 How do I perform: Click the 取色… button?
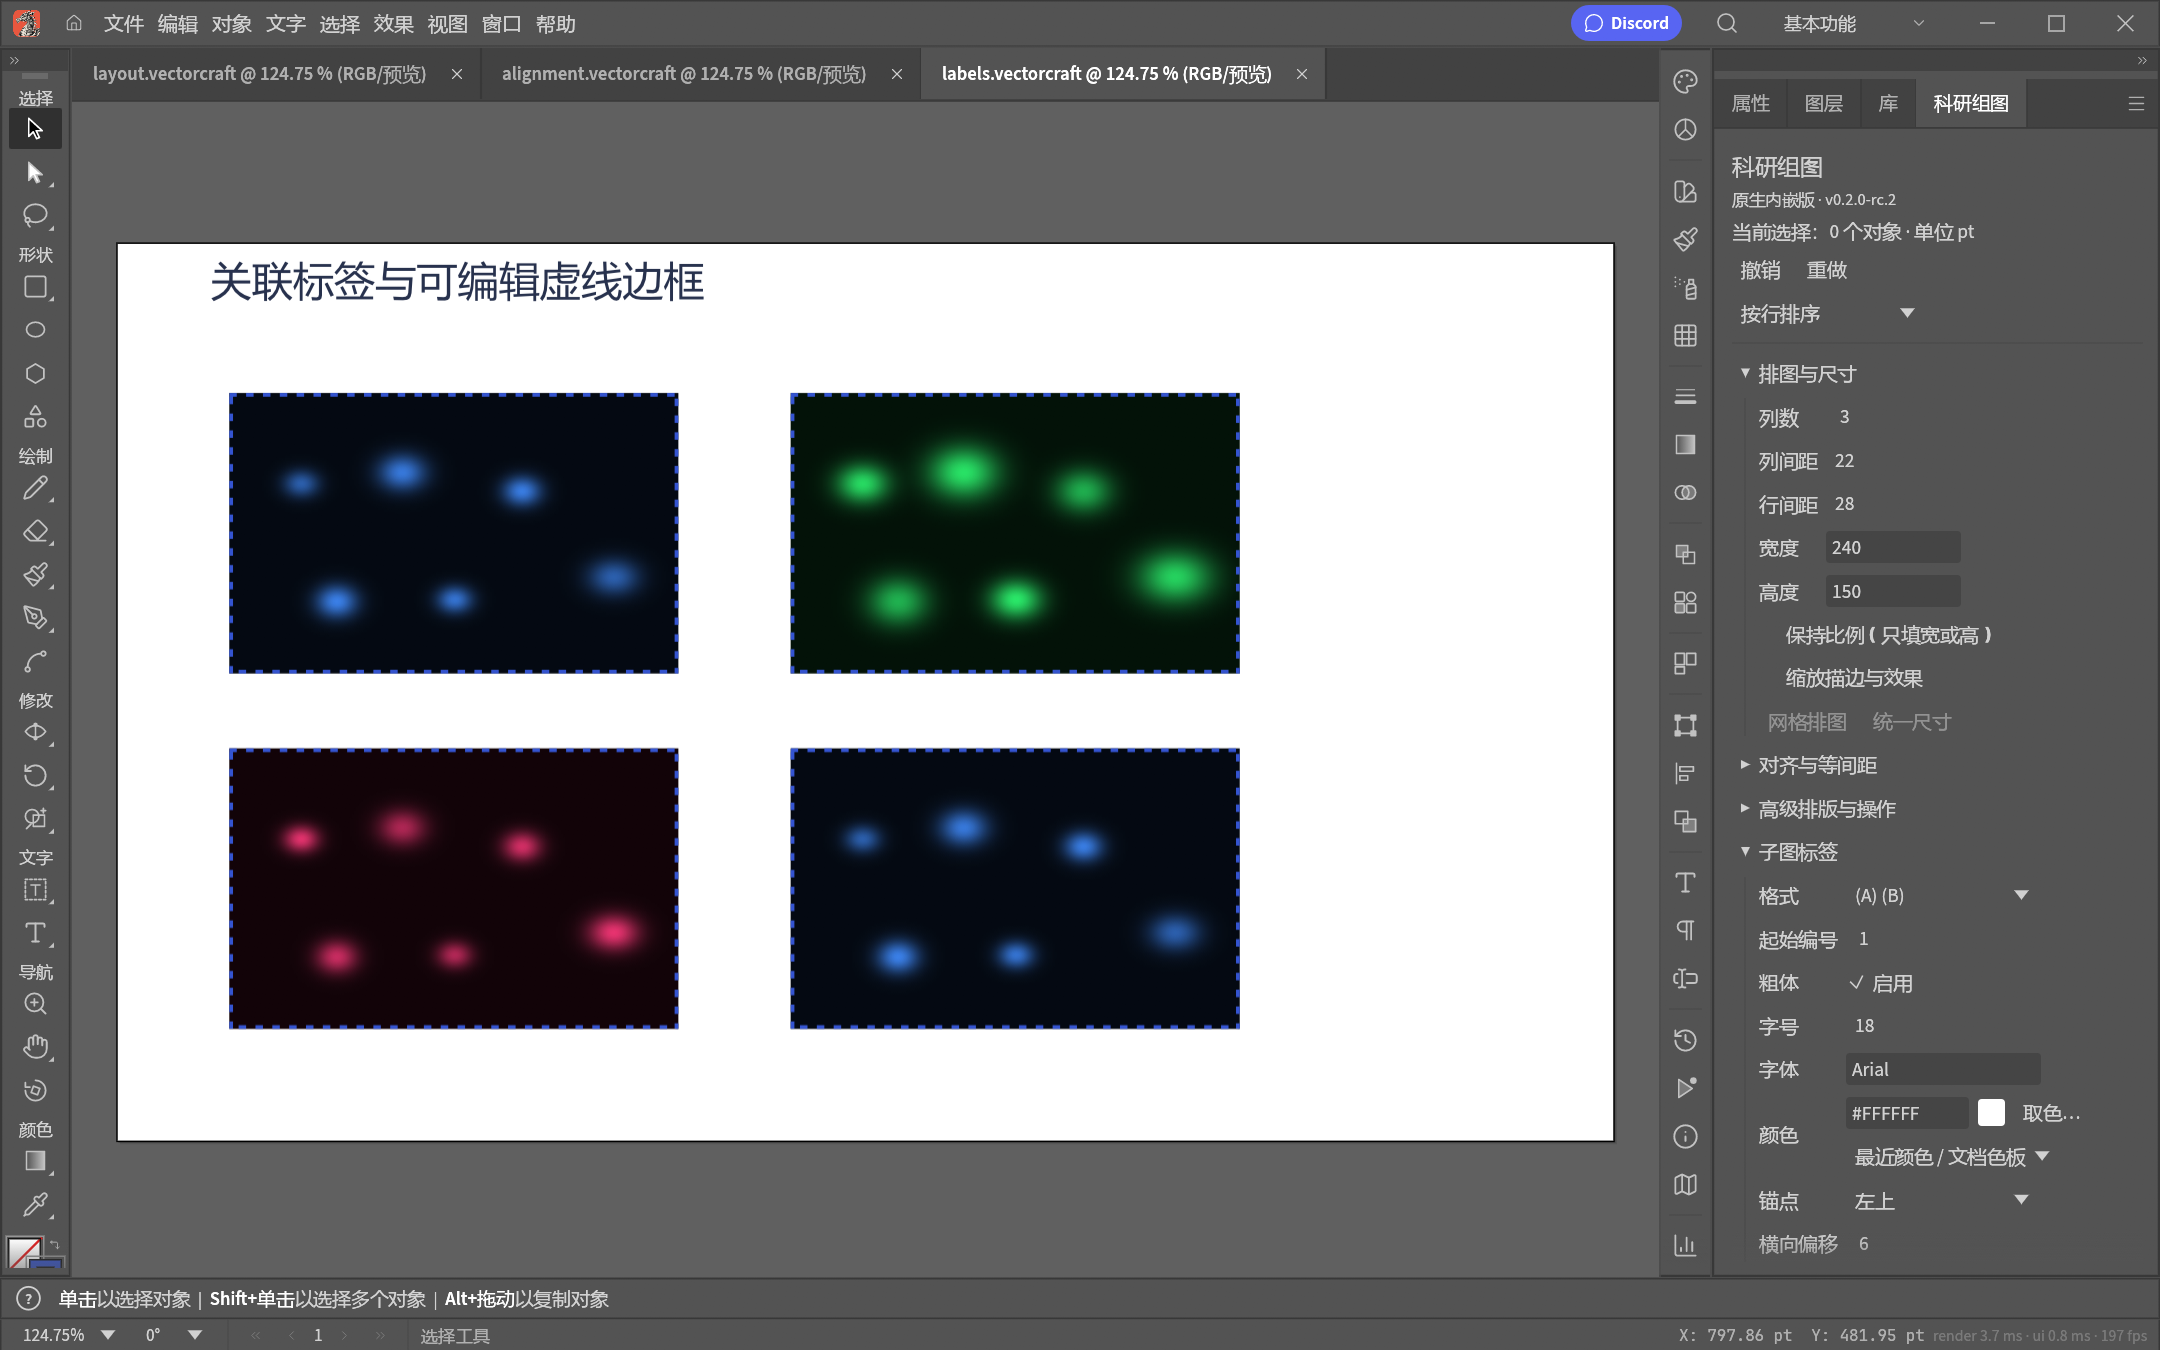pyautogui.click(x=2051, y=1113)
